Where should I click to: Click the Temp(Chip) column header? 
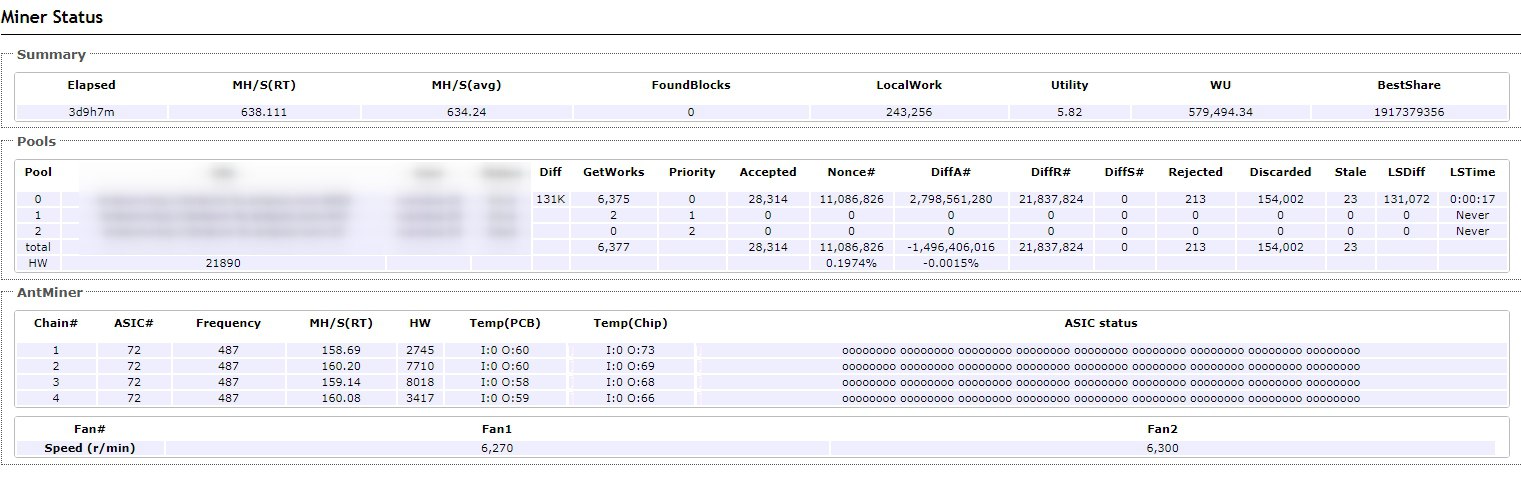(x=630, y=323)
